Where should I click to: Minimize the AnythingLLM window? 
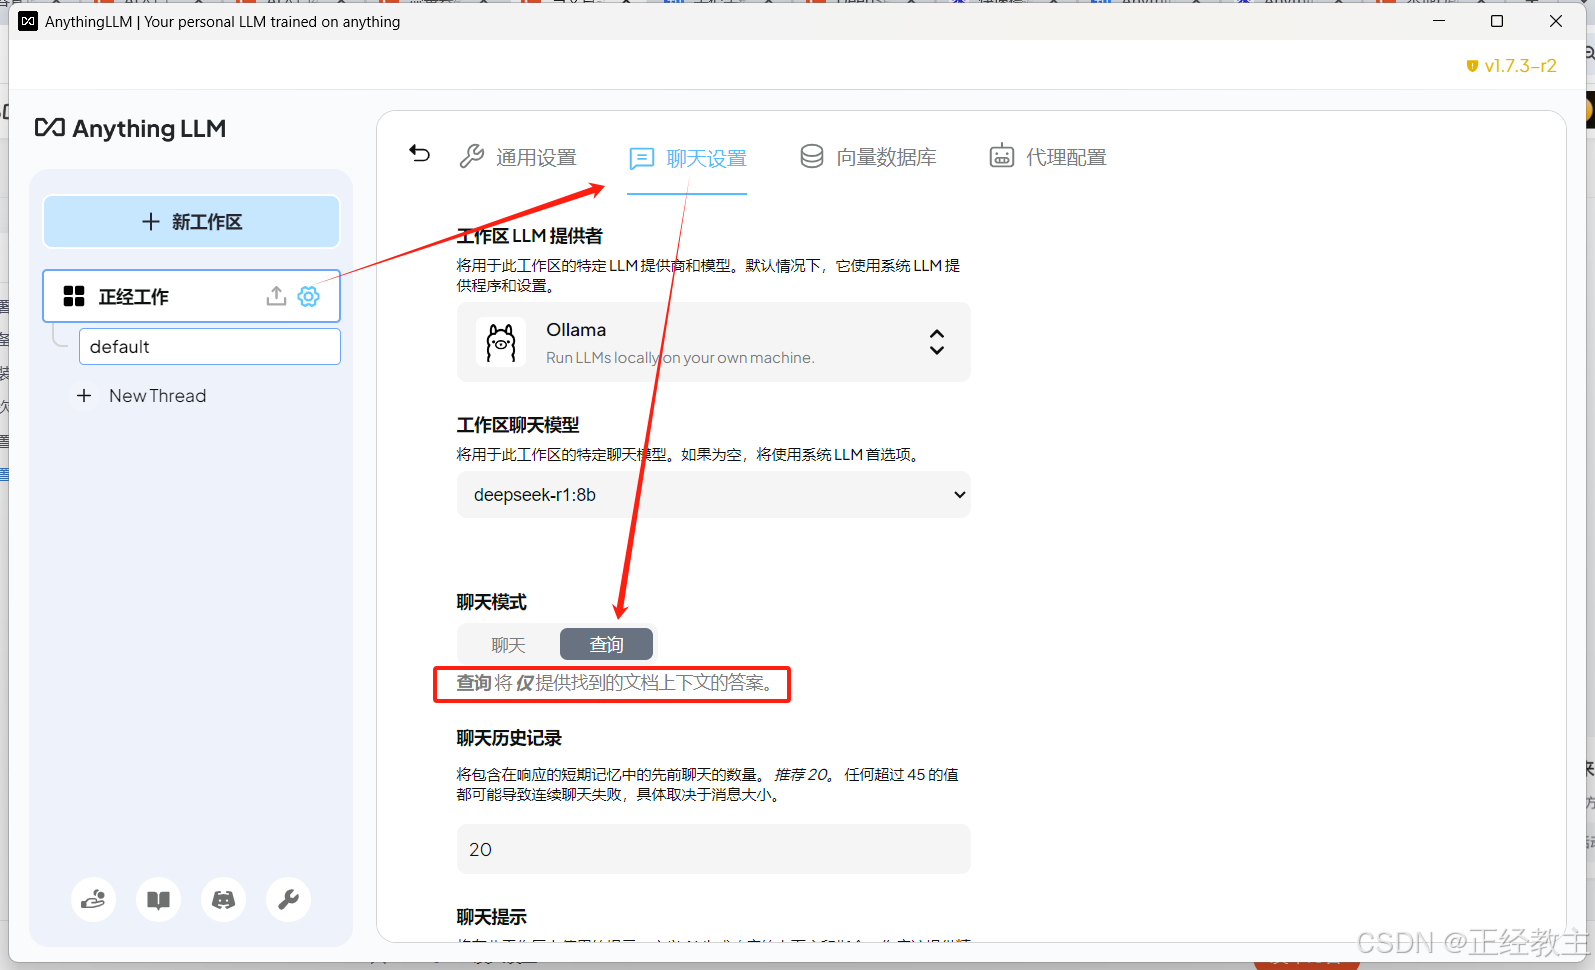click(1439, 21)
